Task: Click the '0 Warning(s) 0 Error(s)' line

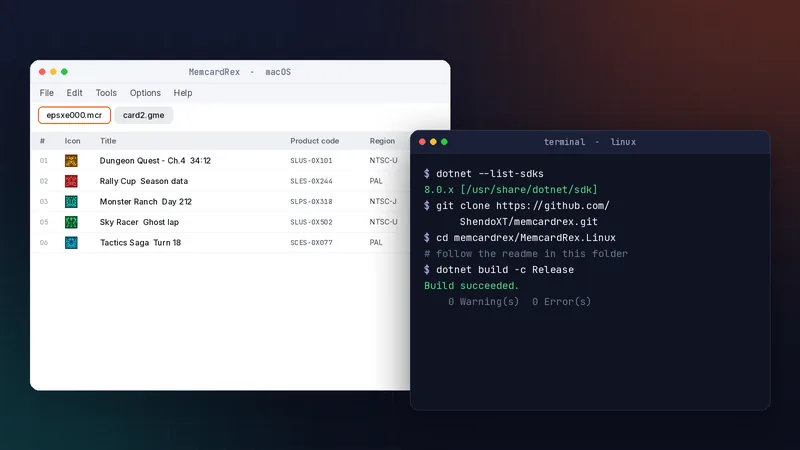Action: [x=519, y=302]
